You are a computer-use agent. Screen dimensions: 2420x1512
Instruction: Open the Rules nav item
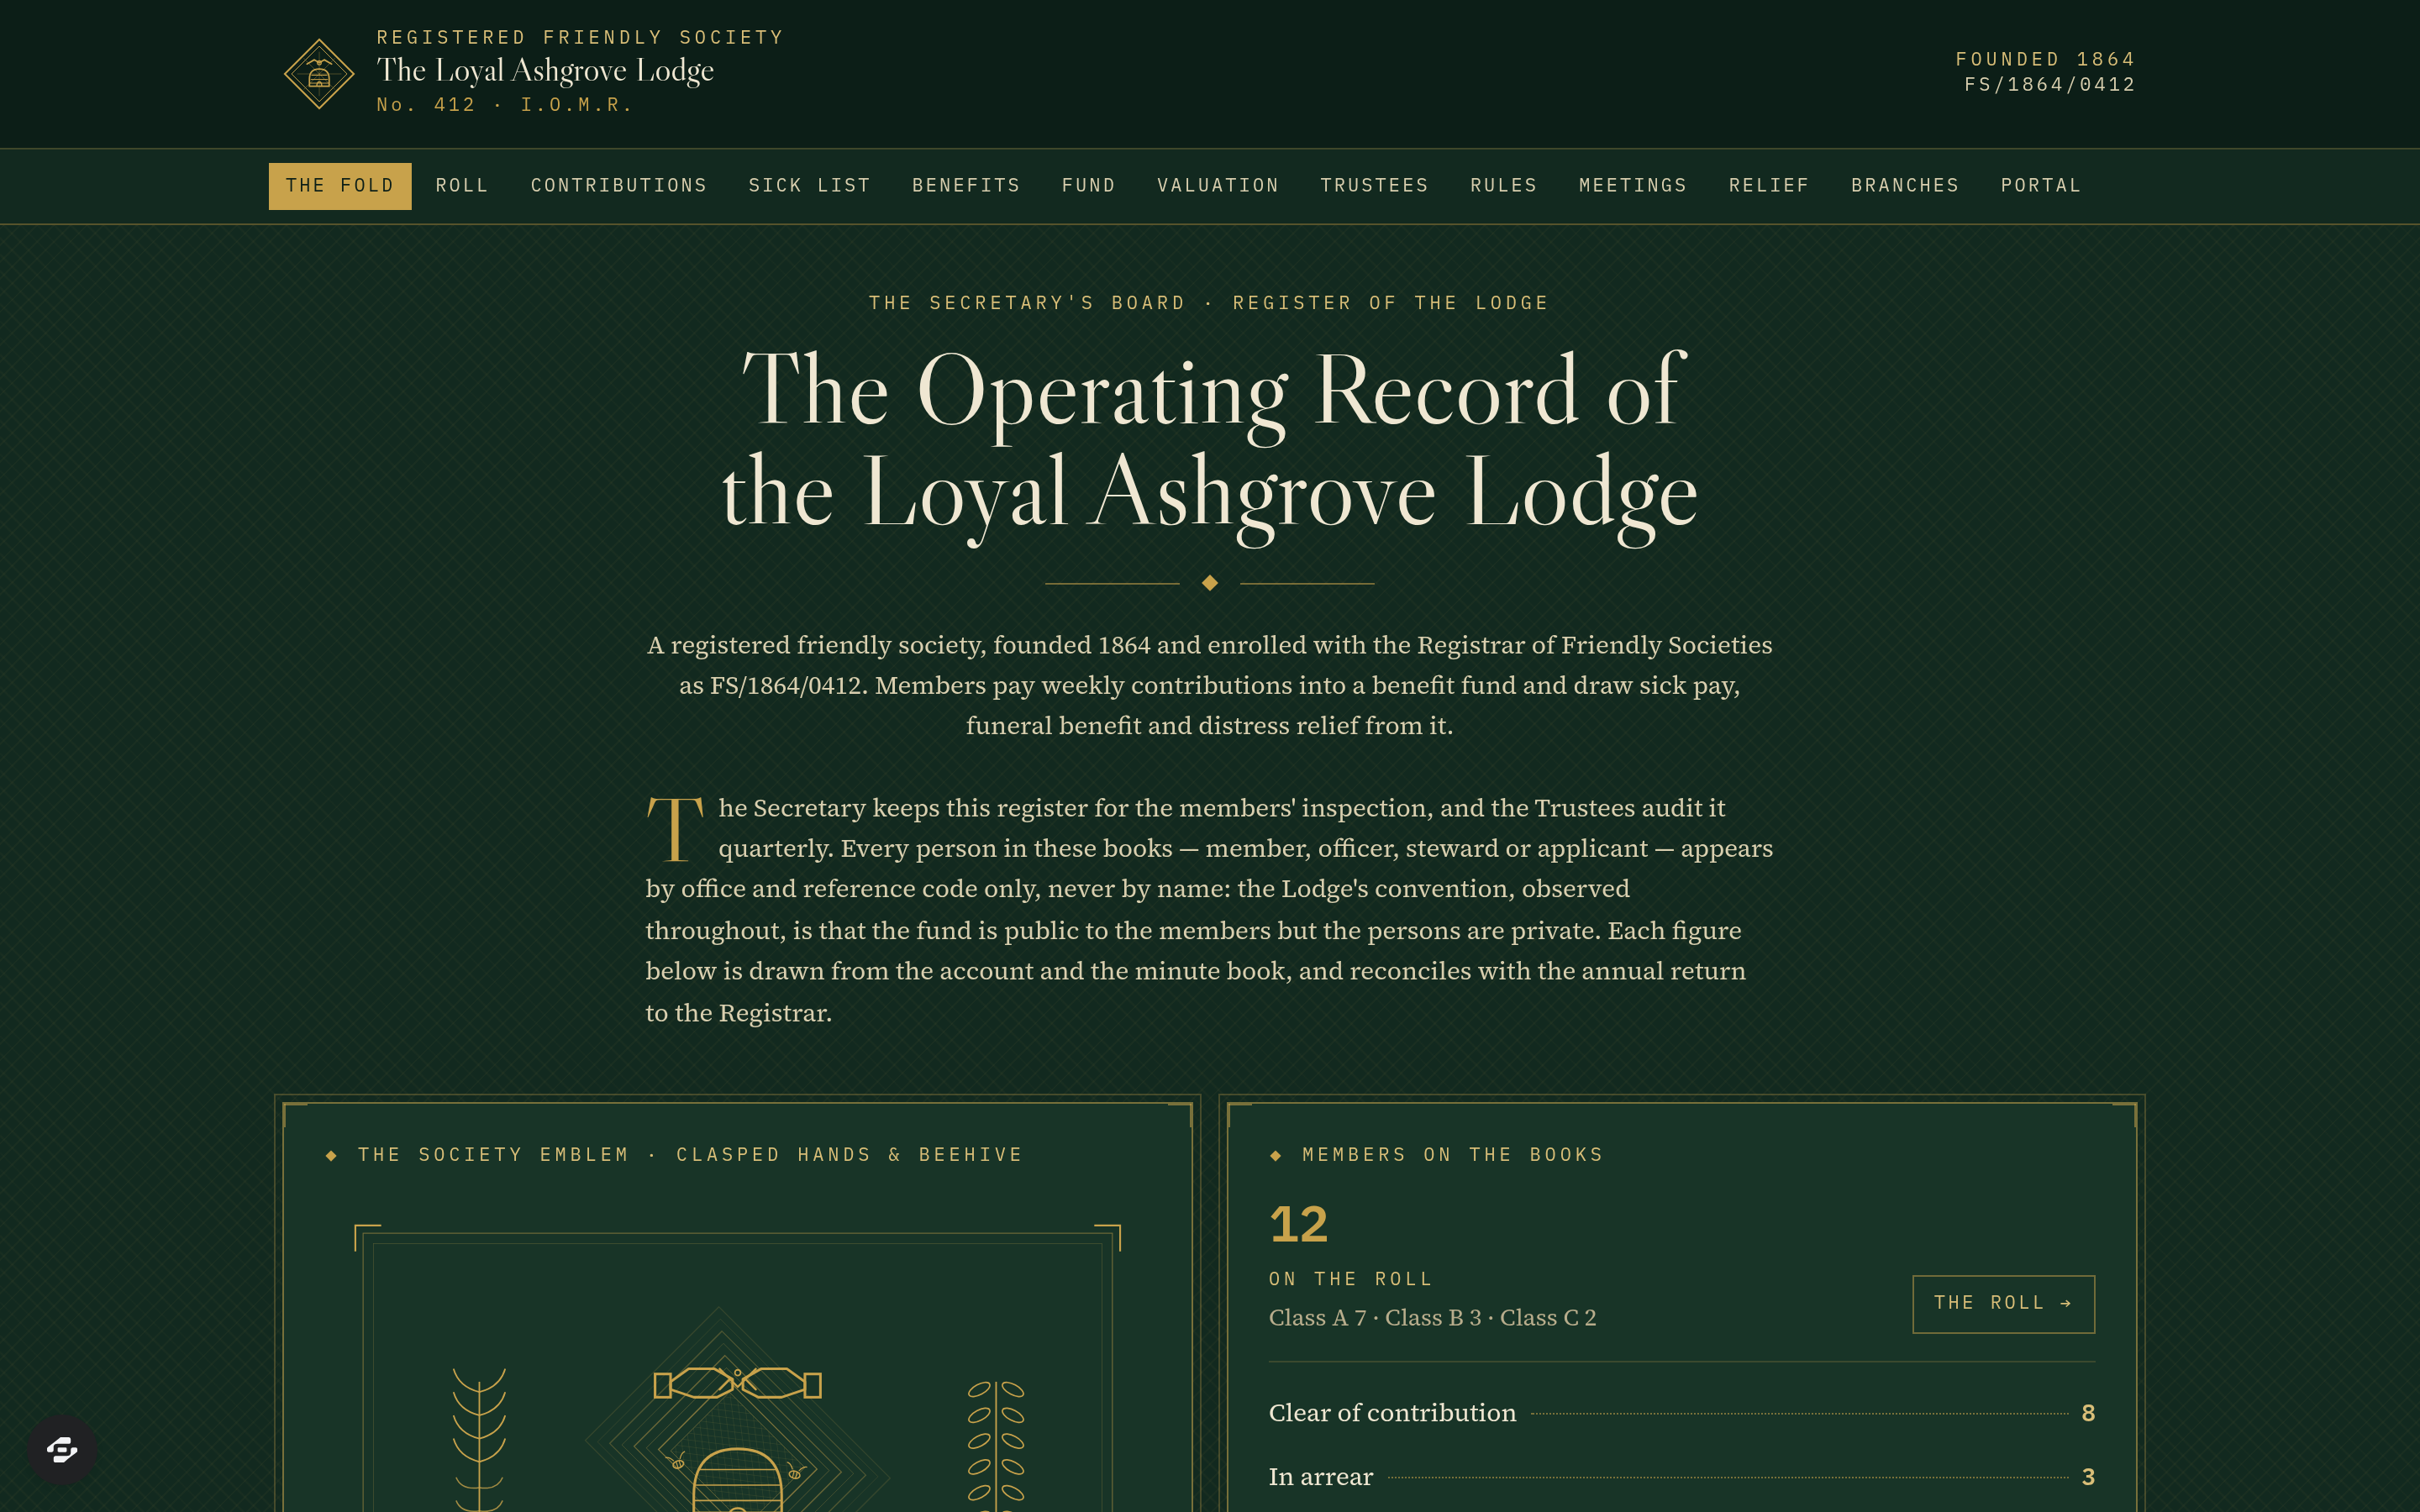click(1503, 186)
